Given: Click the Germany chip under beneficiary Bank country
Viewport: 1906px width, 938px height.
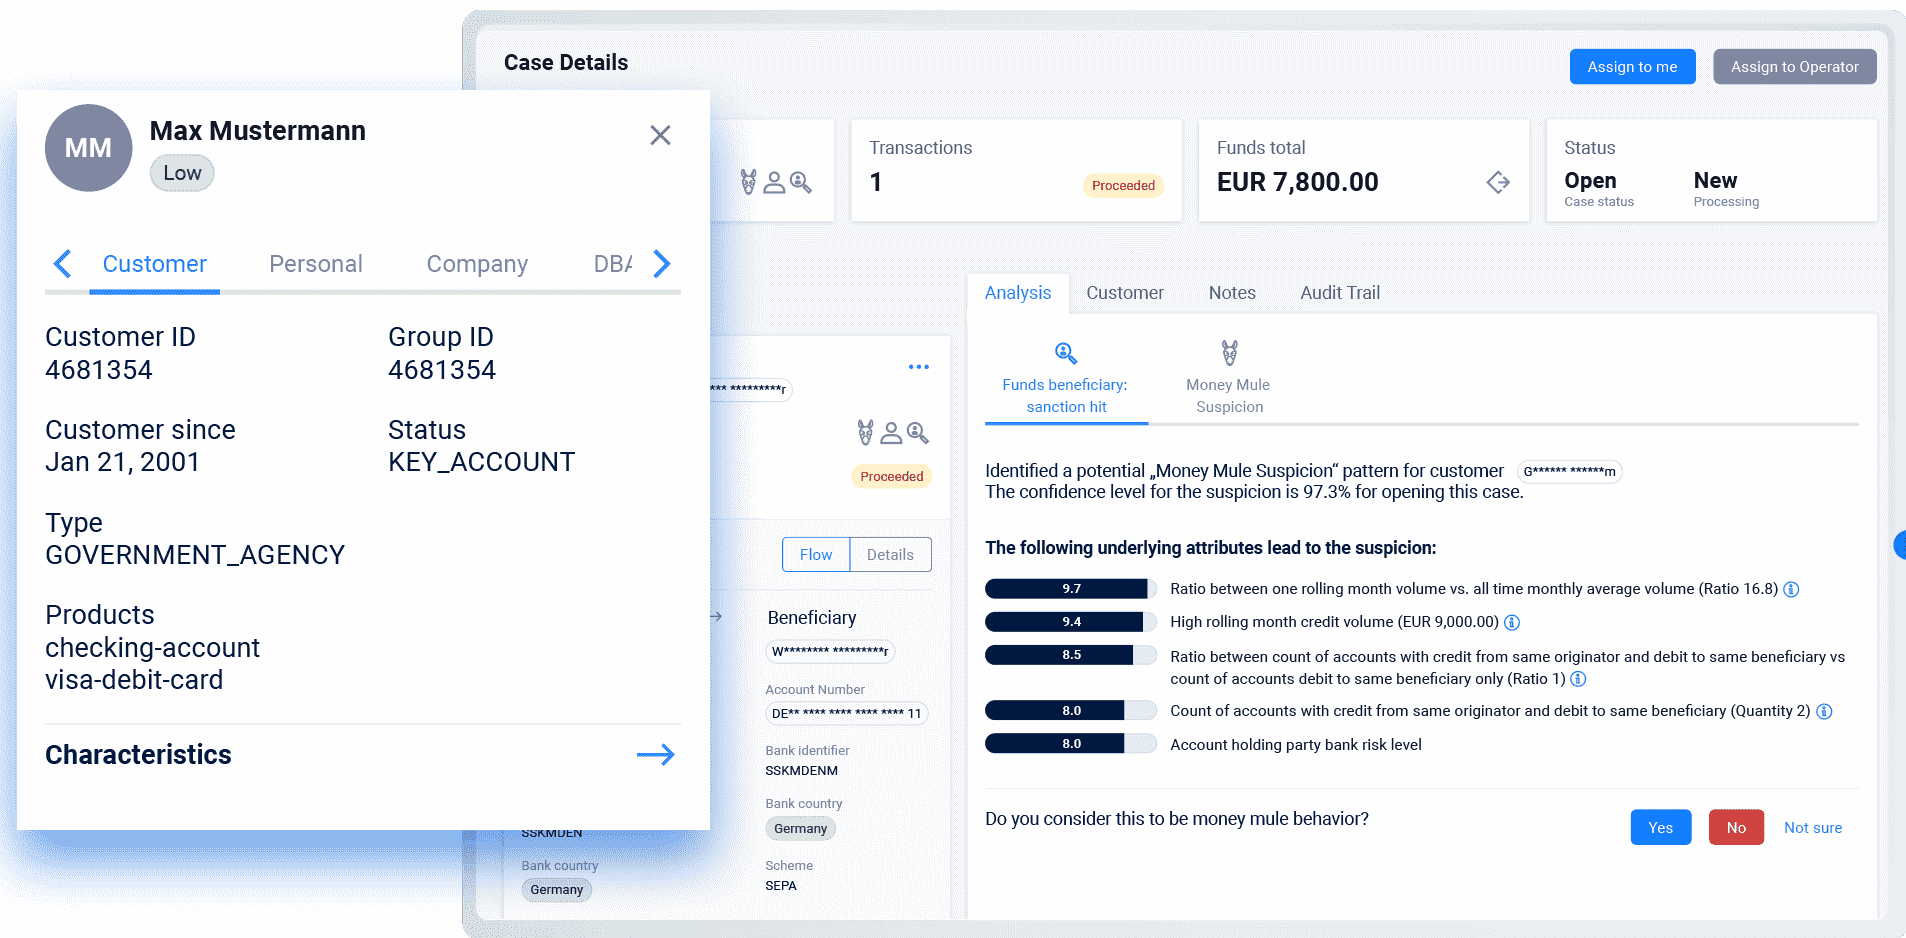Looking at the screenshot, I should click(x=800, y=829).
